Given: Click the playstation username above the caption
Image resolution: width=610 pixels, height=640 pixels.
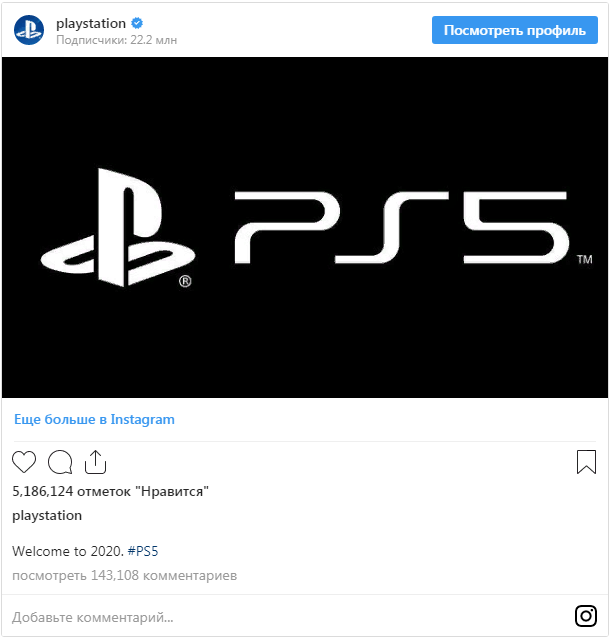Looking at the screenshot, I should 47,516.
